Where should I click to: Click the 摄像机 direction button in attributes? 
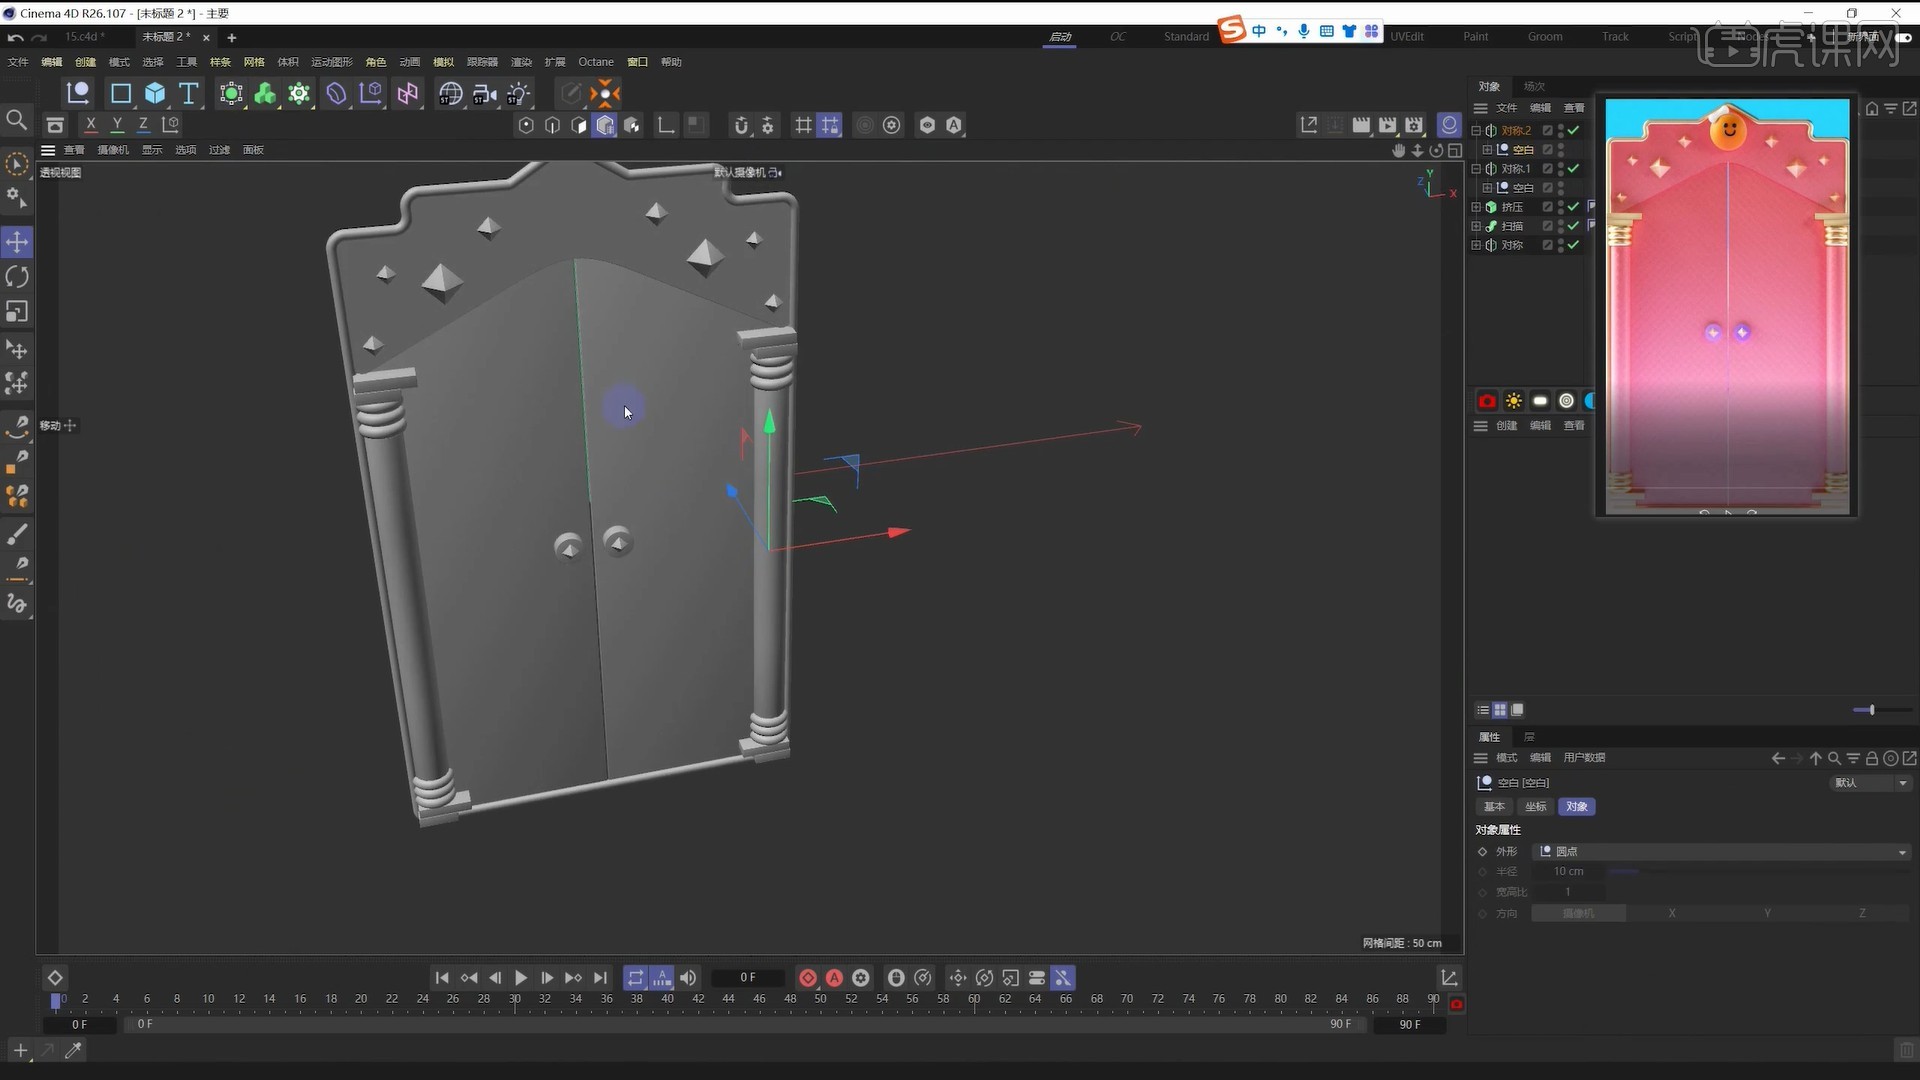(x=1579, y=913)
